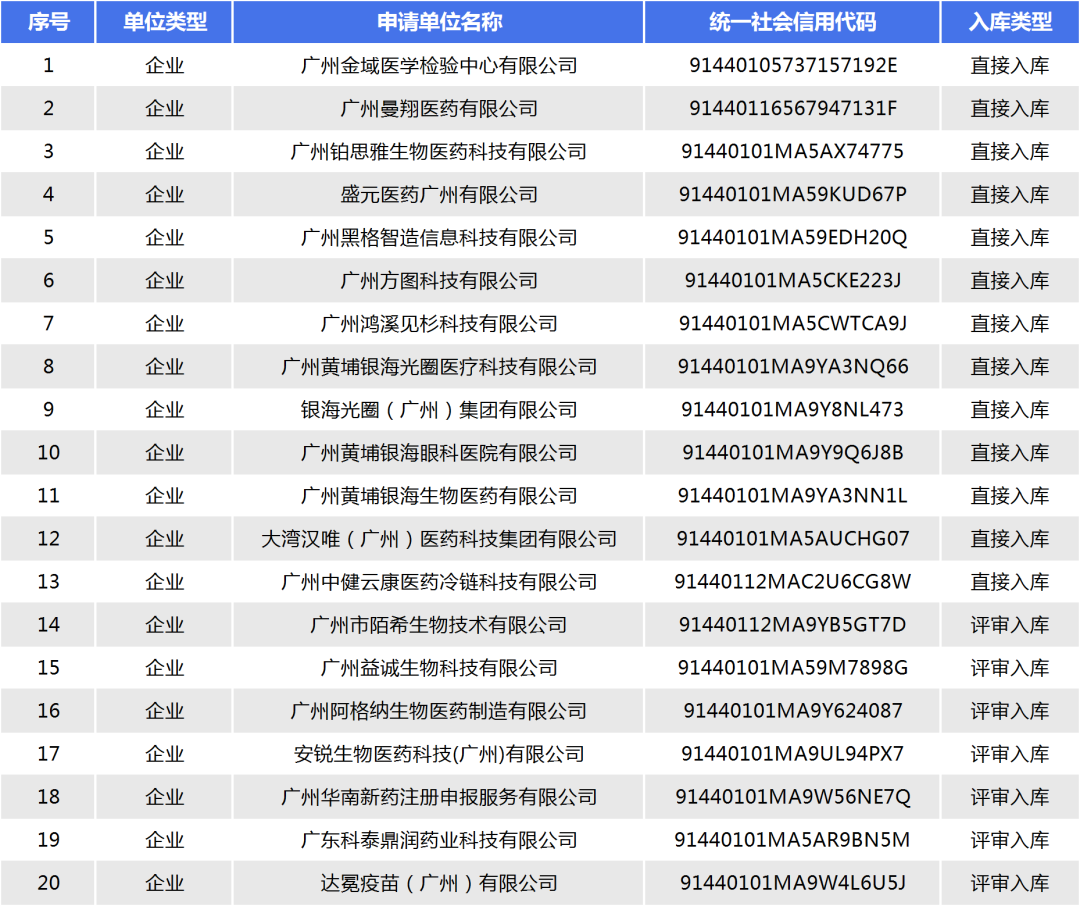Click 直接入库 in row 8

click(1010, 367)
